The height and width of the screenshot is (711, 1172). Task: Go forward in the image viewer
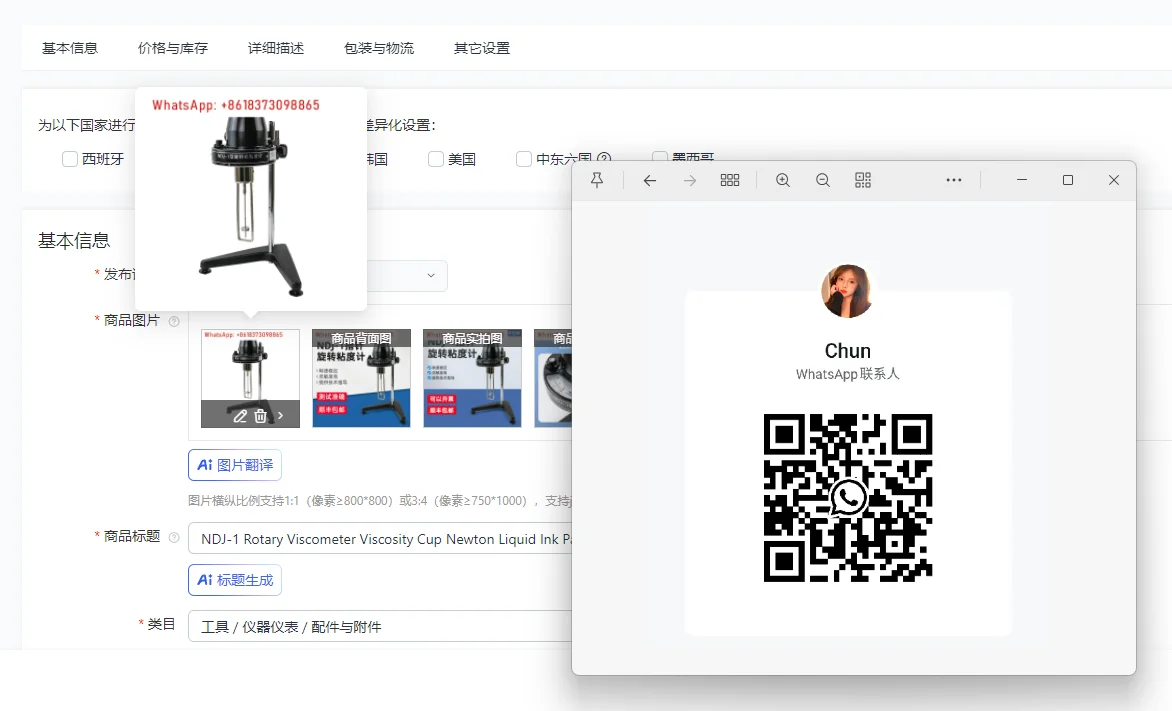coord(690,180)
